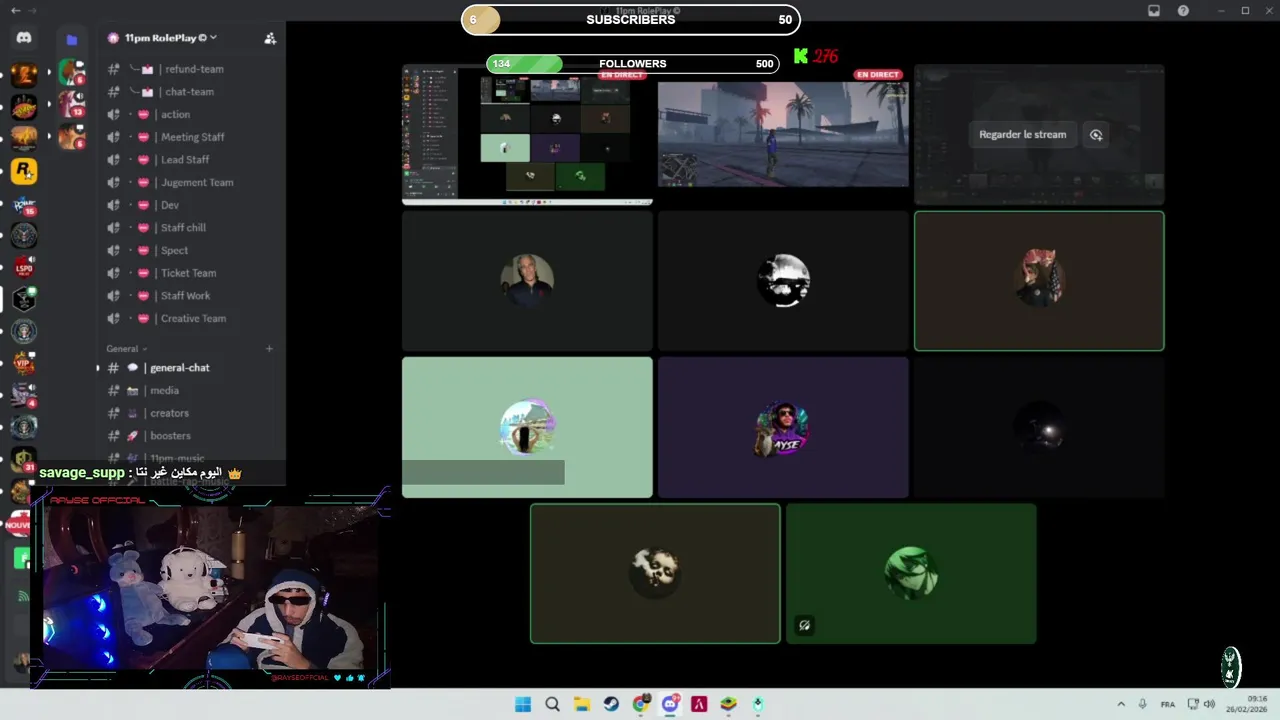The width and height of the screenshot is (1280, 720).
Task: Join the Spect voice channel
Action: click(190, 251)
